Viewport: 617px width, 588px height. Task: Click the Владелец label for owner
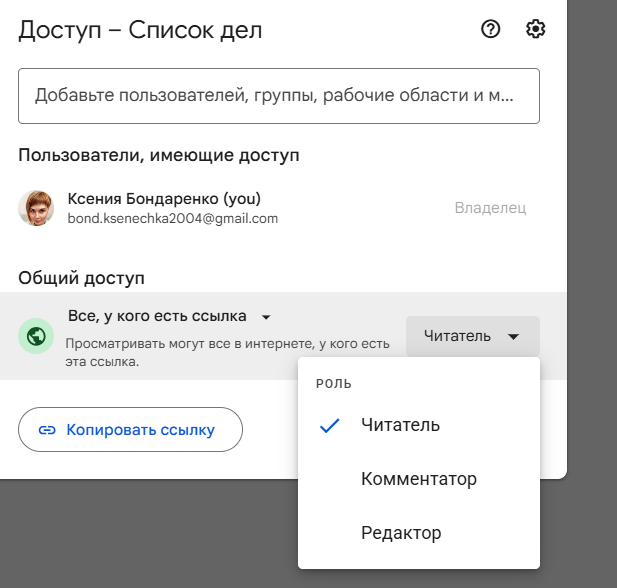click(x=490, y=208)
